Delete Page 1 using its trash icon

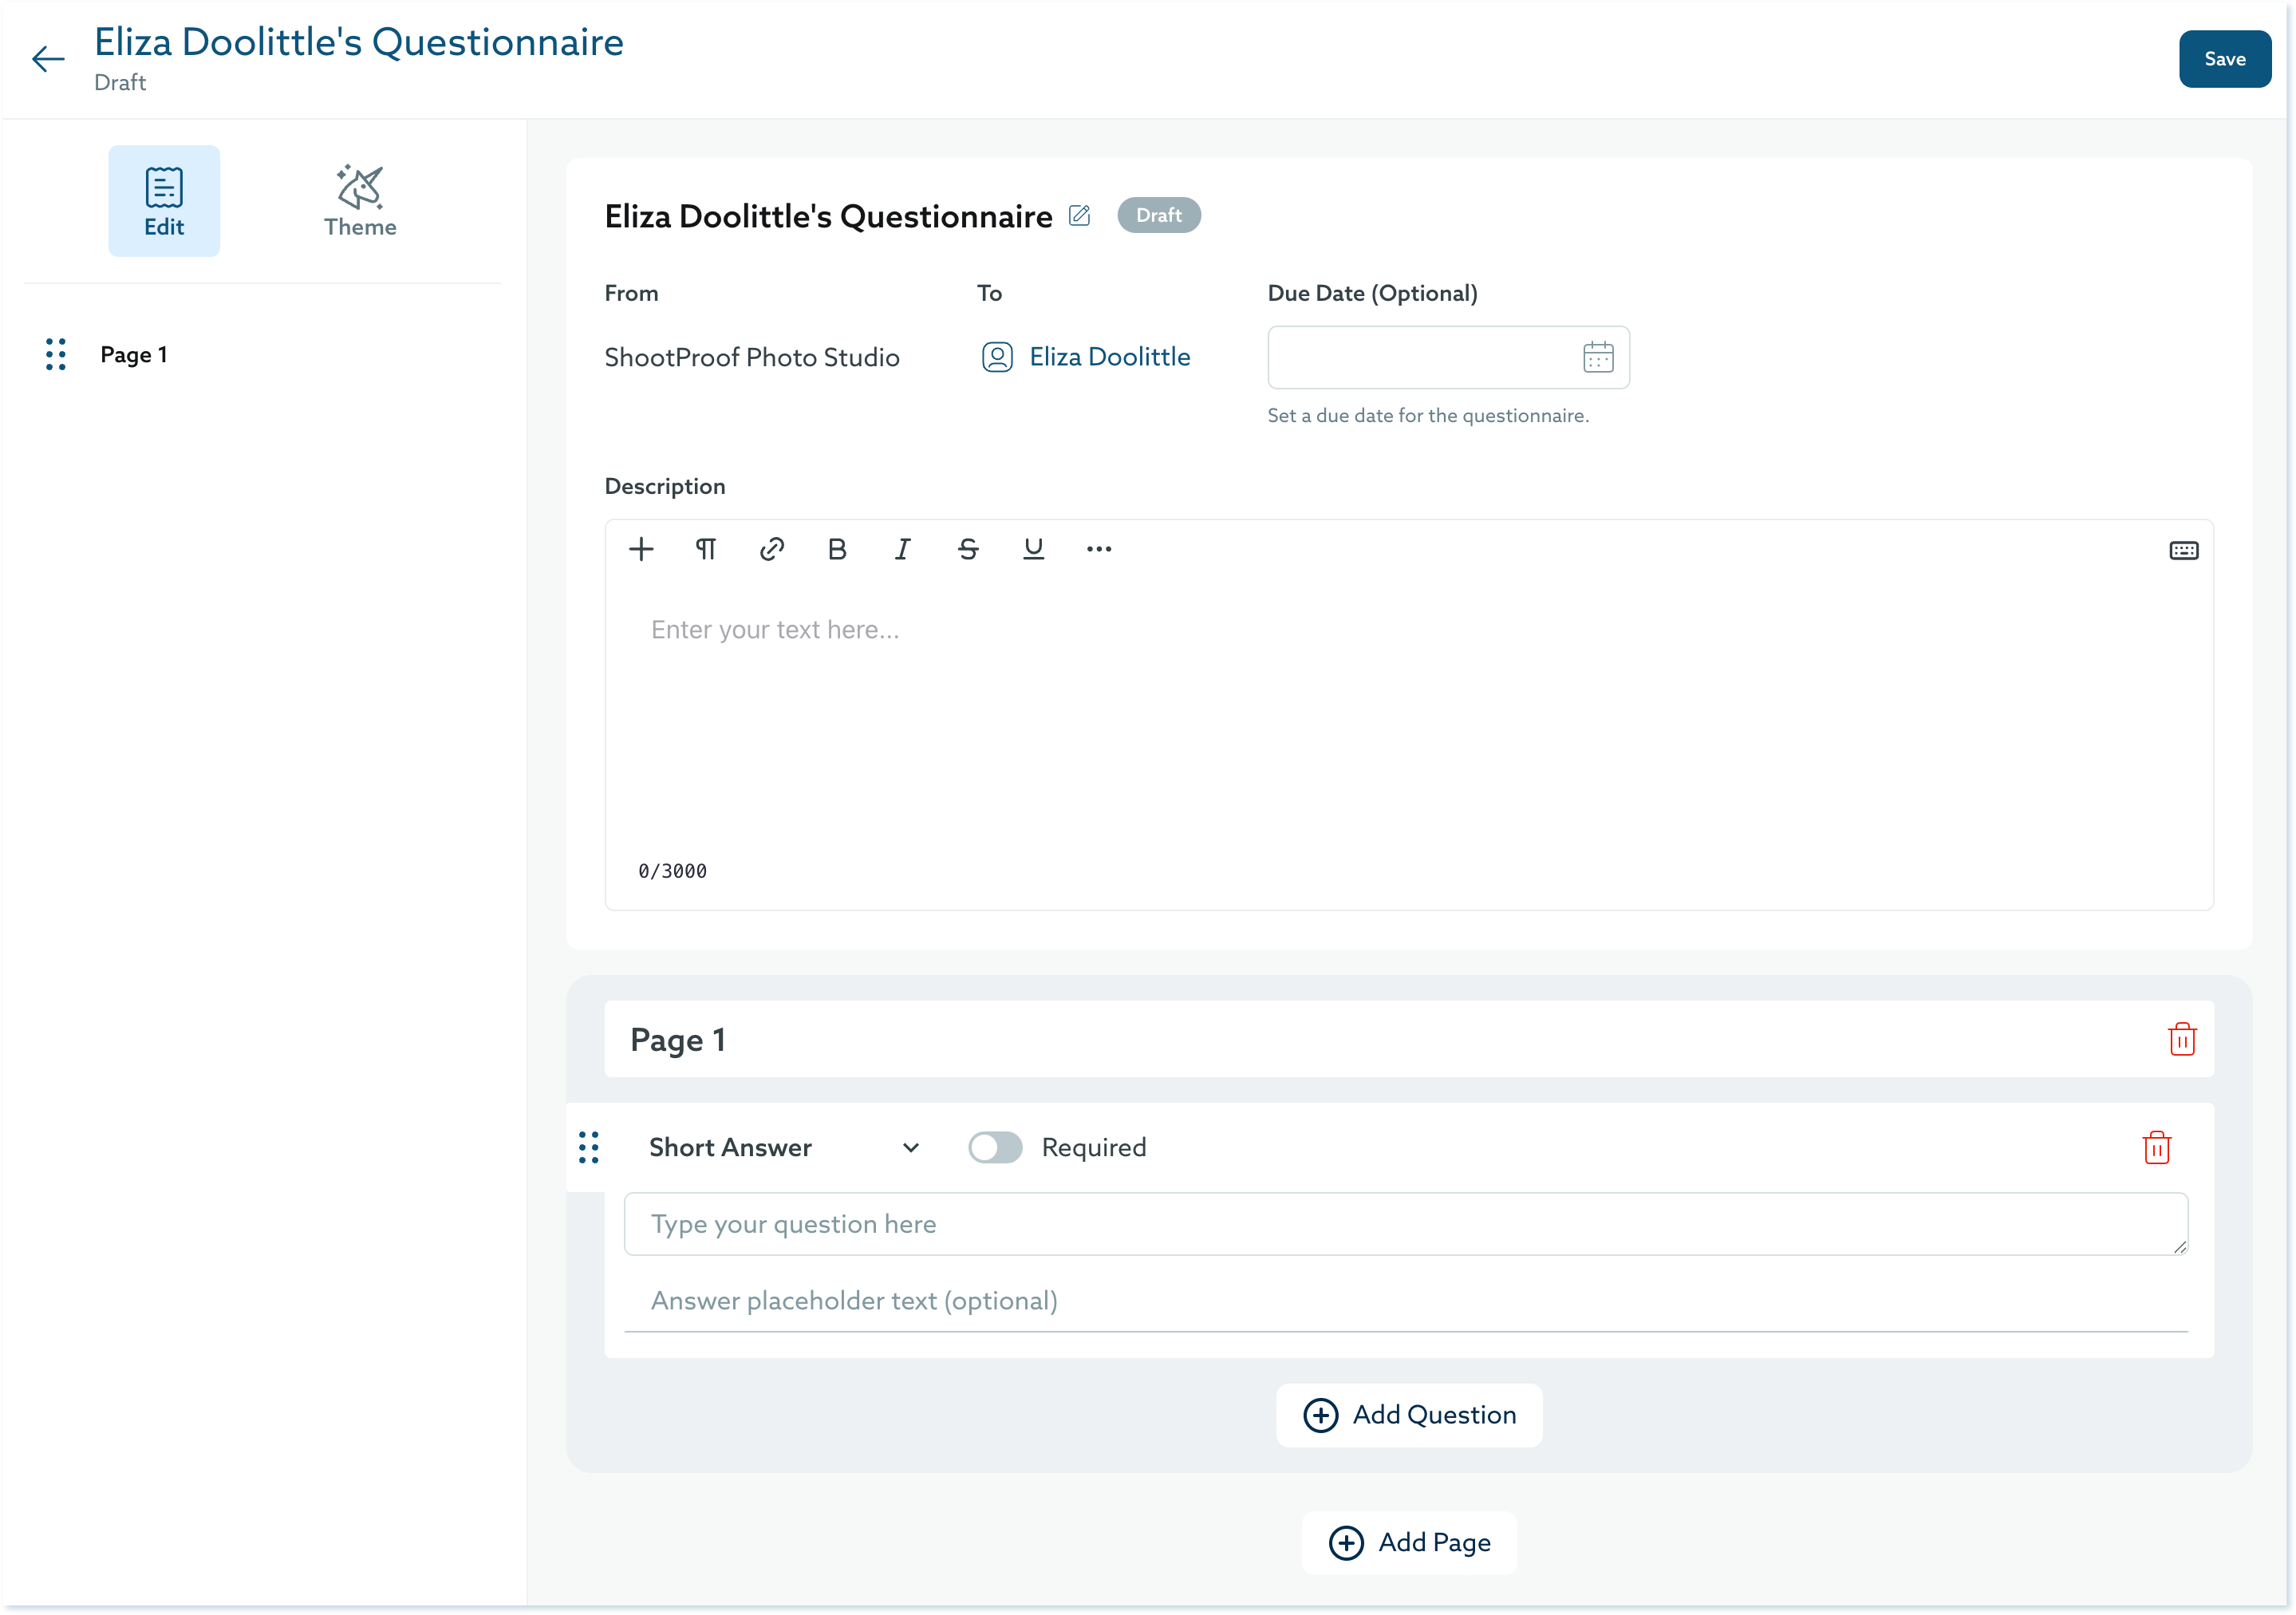tap(2181, 1039)
